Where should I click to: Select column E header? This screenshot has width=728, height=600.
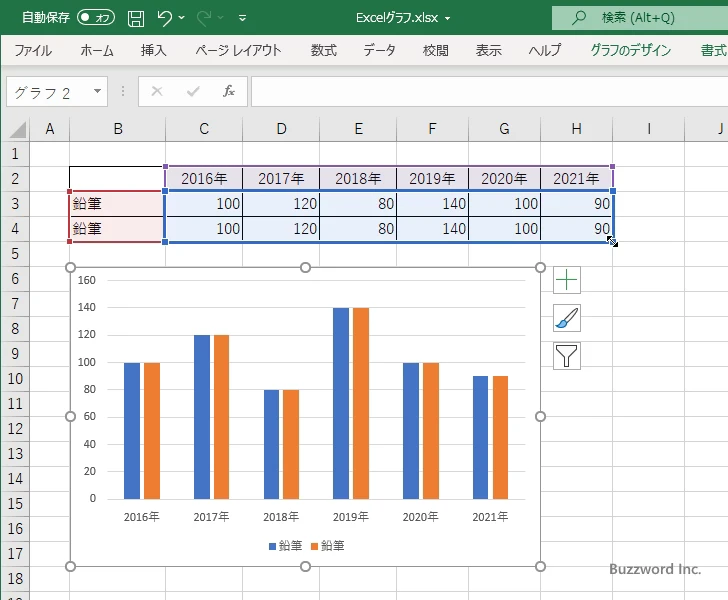click(x=358, y=129)
